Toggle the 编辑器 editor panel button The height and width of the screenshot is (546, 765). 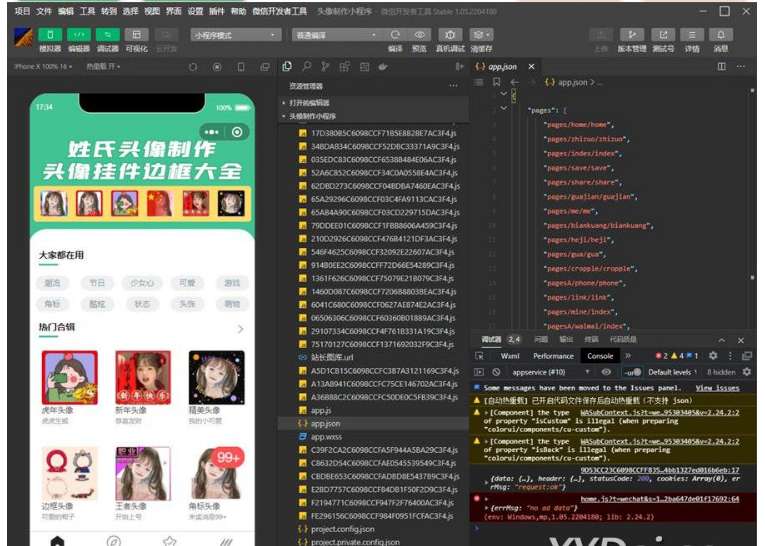(x=78, y=34)
